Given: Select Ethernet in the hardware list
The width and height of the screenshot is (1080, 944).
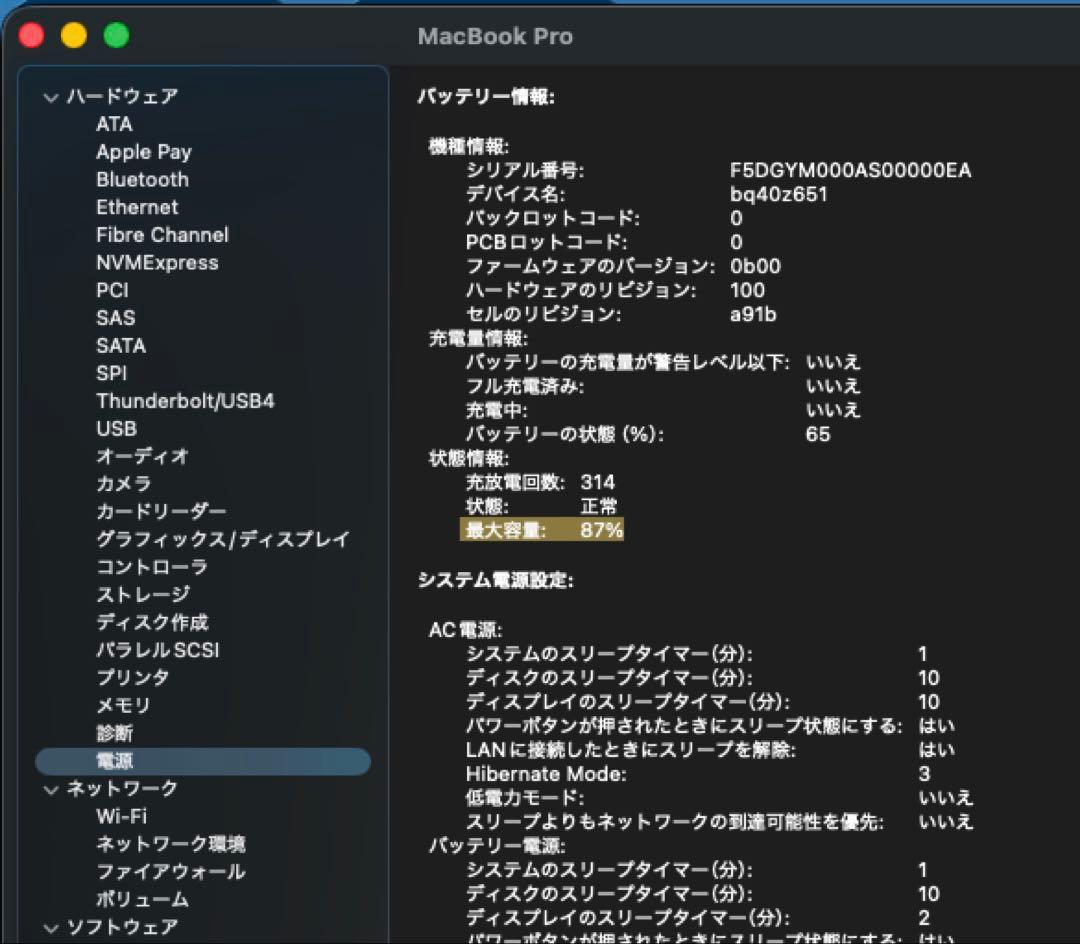Looking at the screenshot, I should coord(137,207).
